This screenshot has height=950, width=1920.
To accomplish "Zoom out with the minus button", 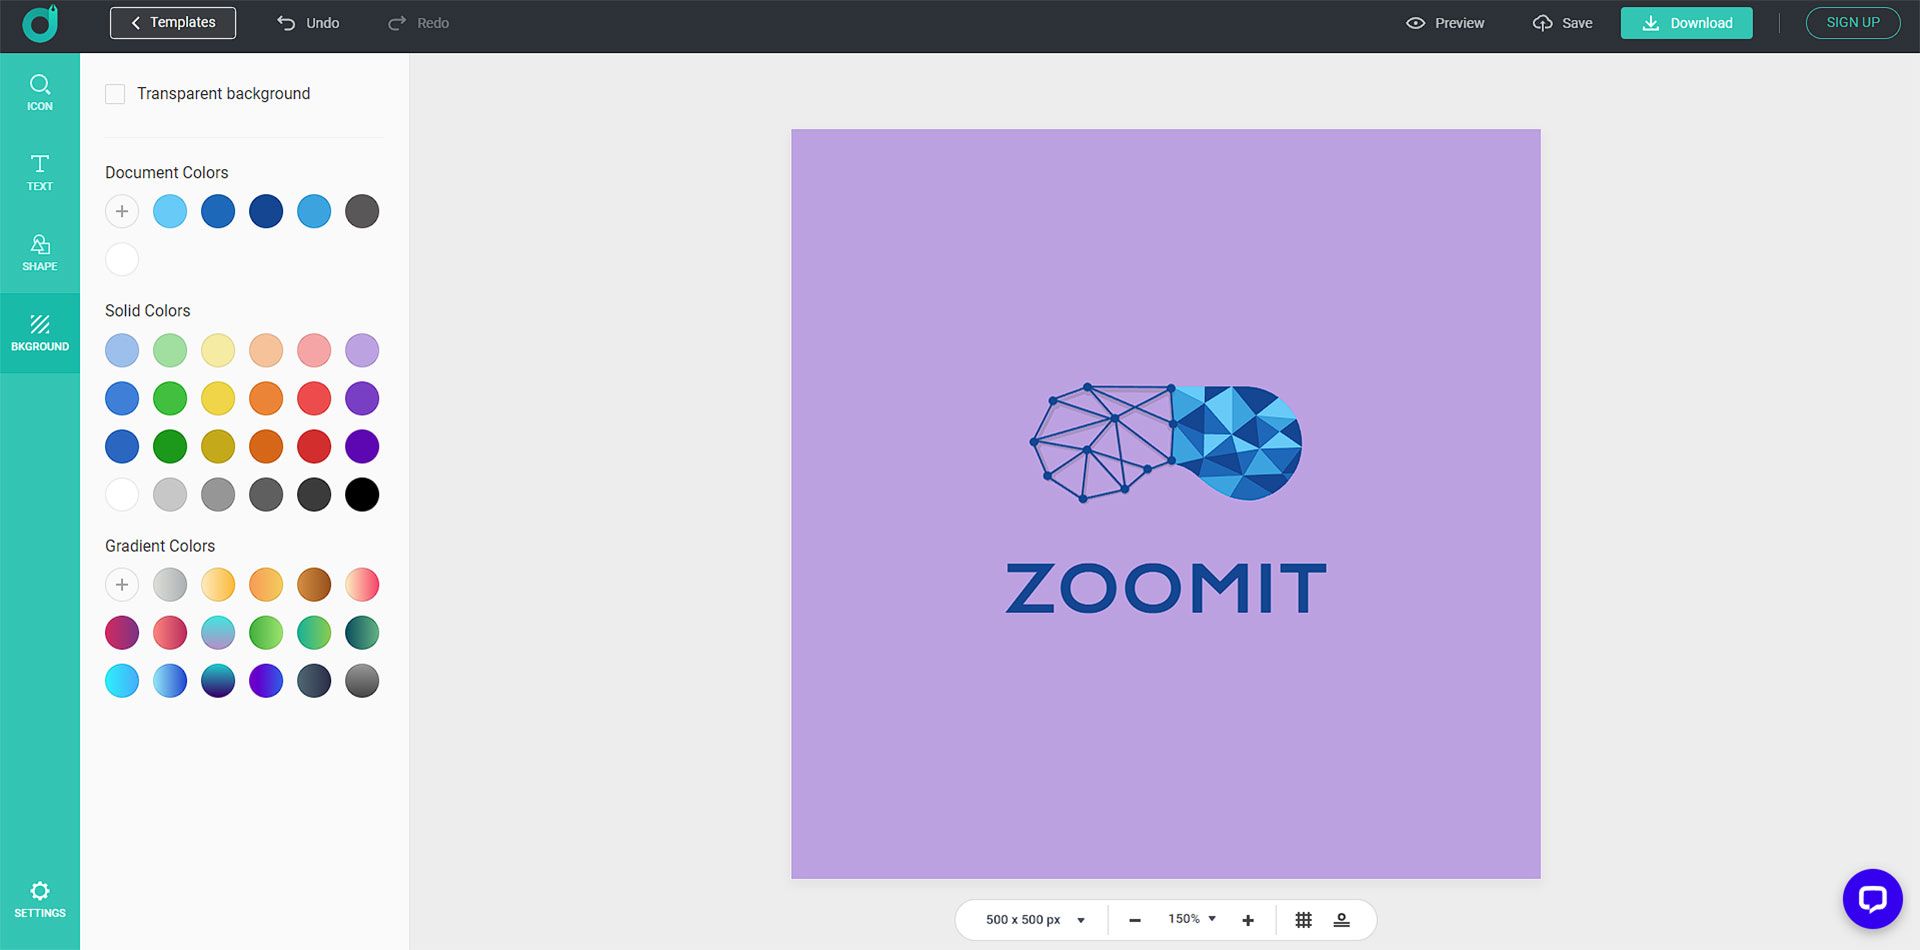I will click(1135, 920).
